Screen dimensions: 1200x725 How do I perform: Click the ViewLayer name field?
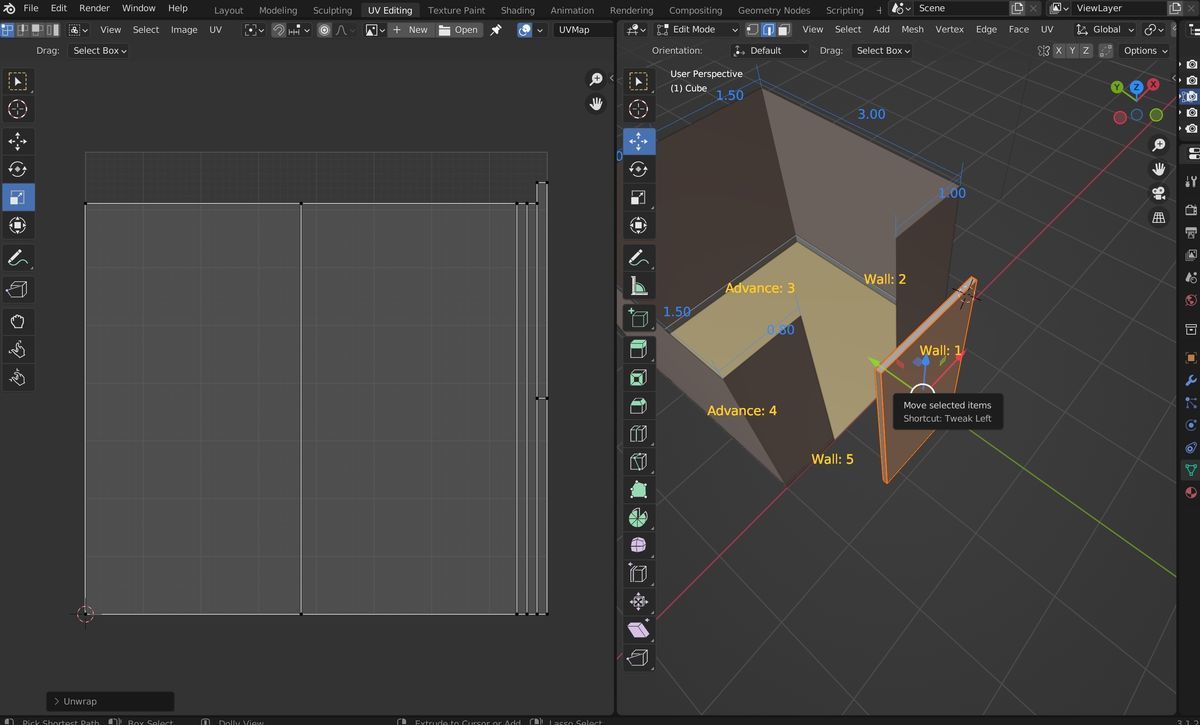pyautogui.click(x=1120, y=8)
